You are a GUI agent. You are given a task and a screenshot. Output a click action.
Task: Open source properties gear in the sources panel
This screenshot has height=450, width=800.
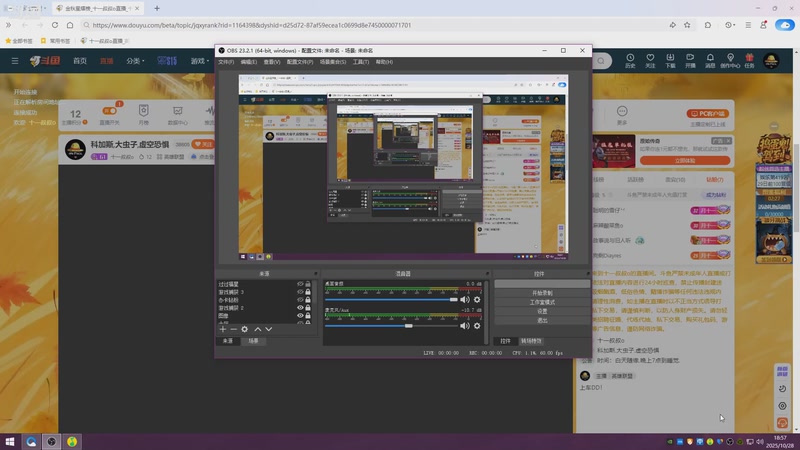[x=244, y=329]
